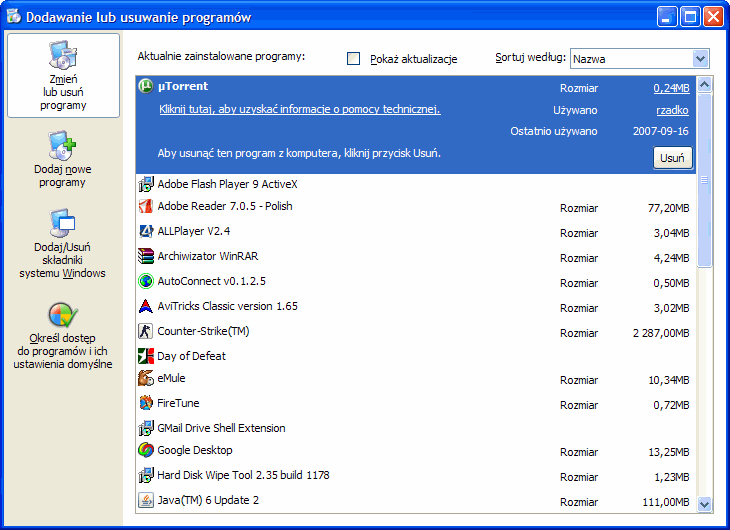This screenshot has width=730, height=530.
Task: Click the ALLPlayer V2.4 icon
Action: (x=146, y=231)
